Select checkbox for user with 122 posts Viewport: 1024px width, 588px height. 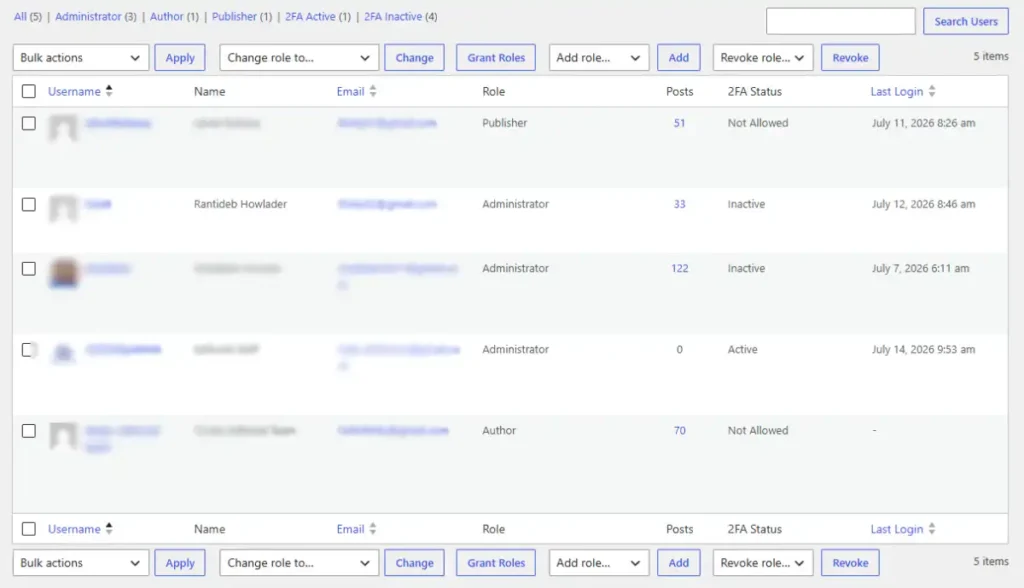[x=29, y=269]
